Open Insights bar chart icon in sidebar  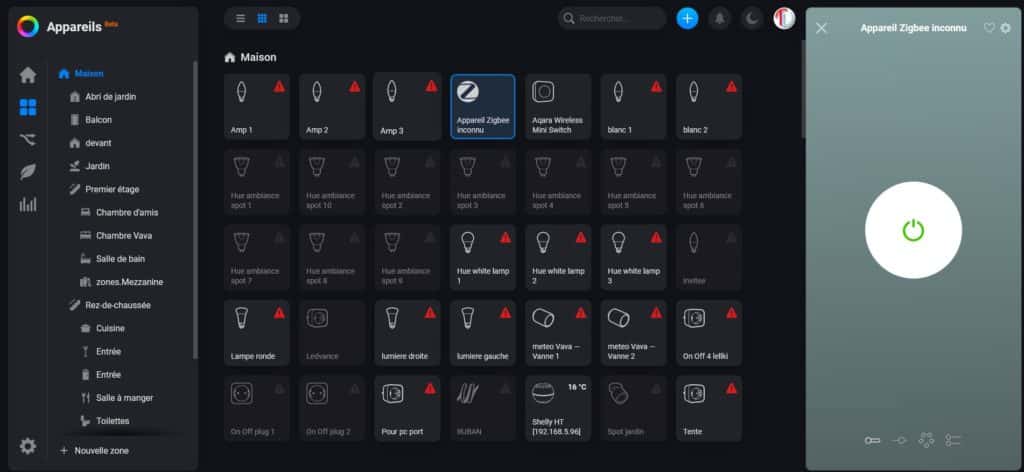tap(28, 204)
